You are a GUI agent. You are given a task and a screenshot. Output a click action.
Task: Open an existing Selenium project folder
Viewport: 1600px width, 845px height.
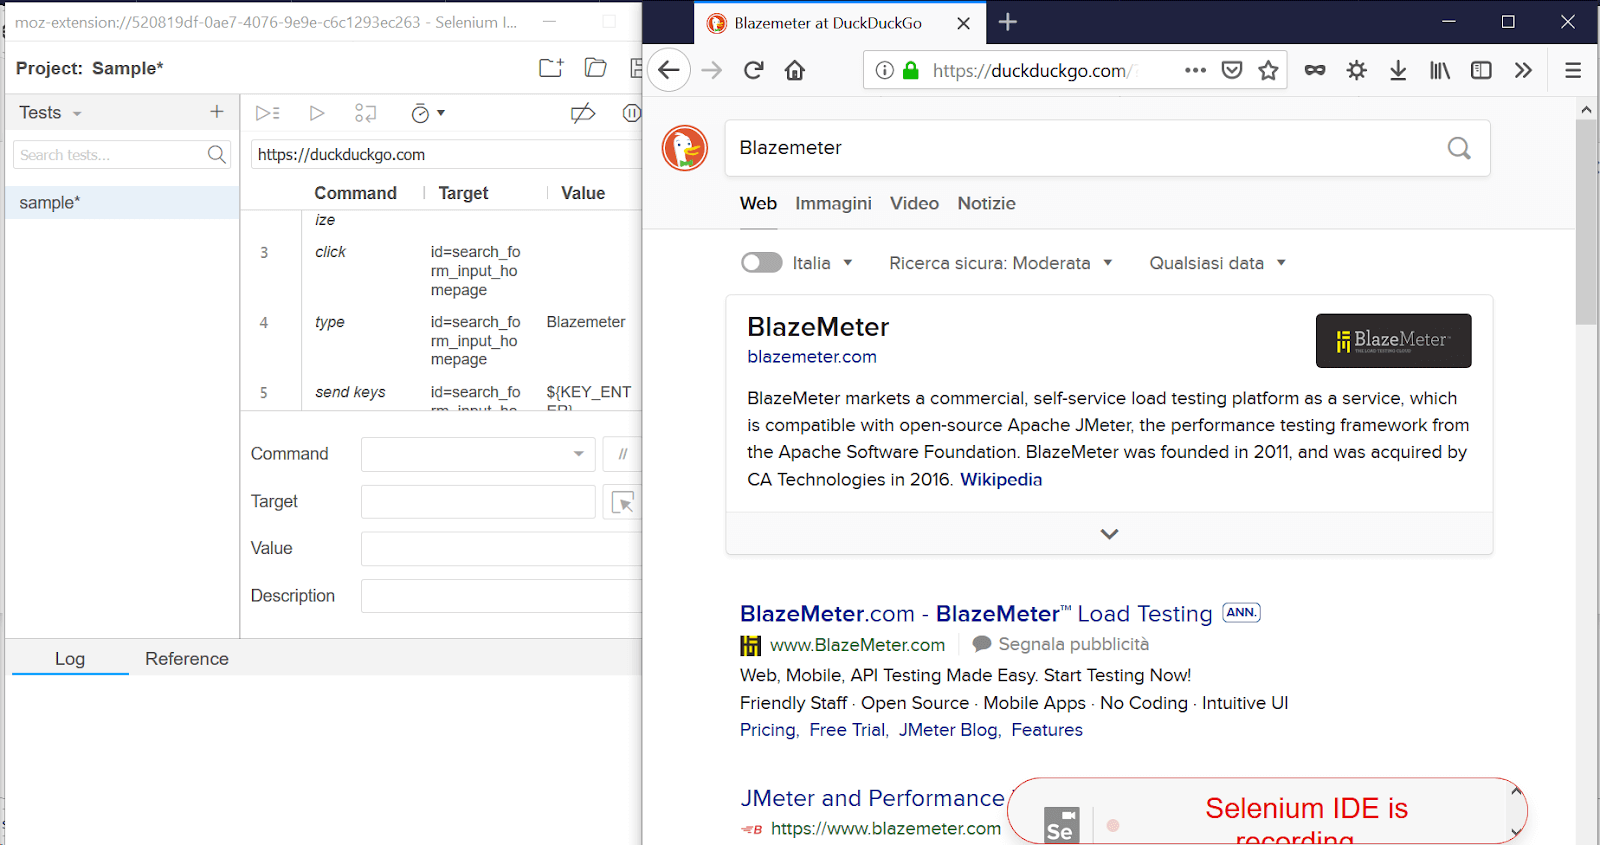click(596, 68)
